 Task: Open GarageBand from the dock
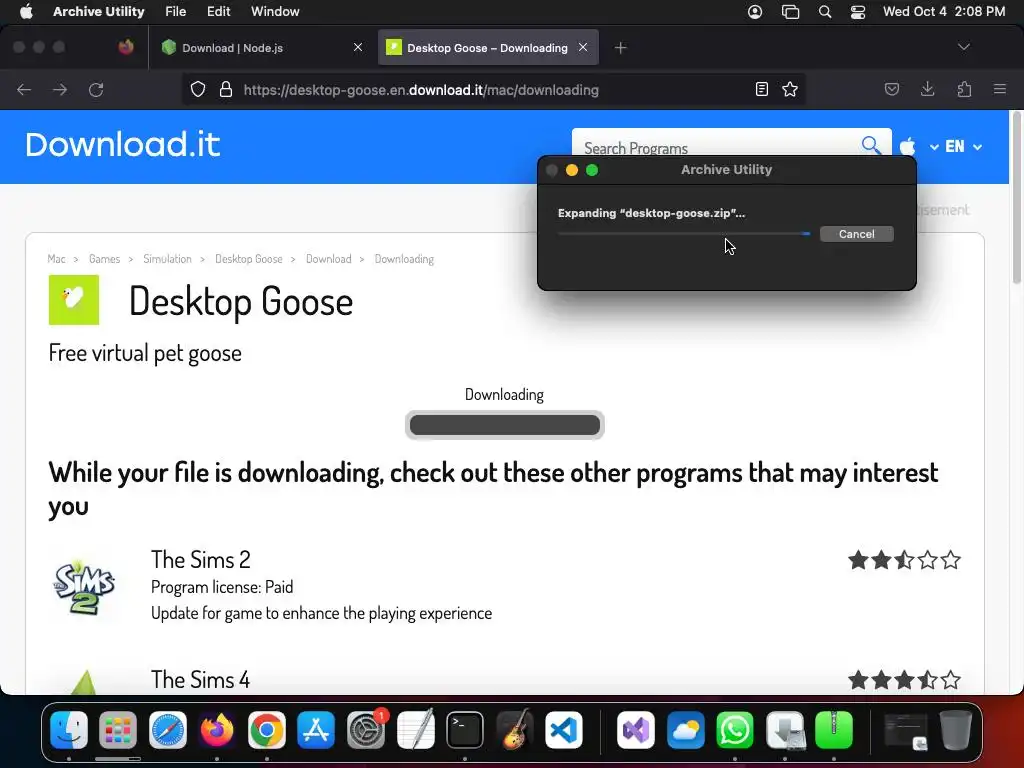click(x=514, y=730)
